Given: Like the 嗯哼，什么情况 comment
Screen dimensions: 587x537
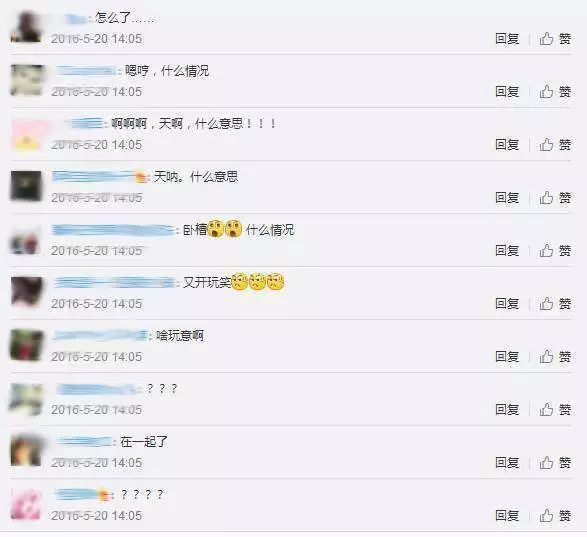Looking at the screenshot, I should (555, 92).
